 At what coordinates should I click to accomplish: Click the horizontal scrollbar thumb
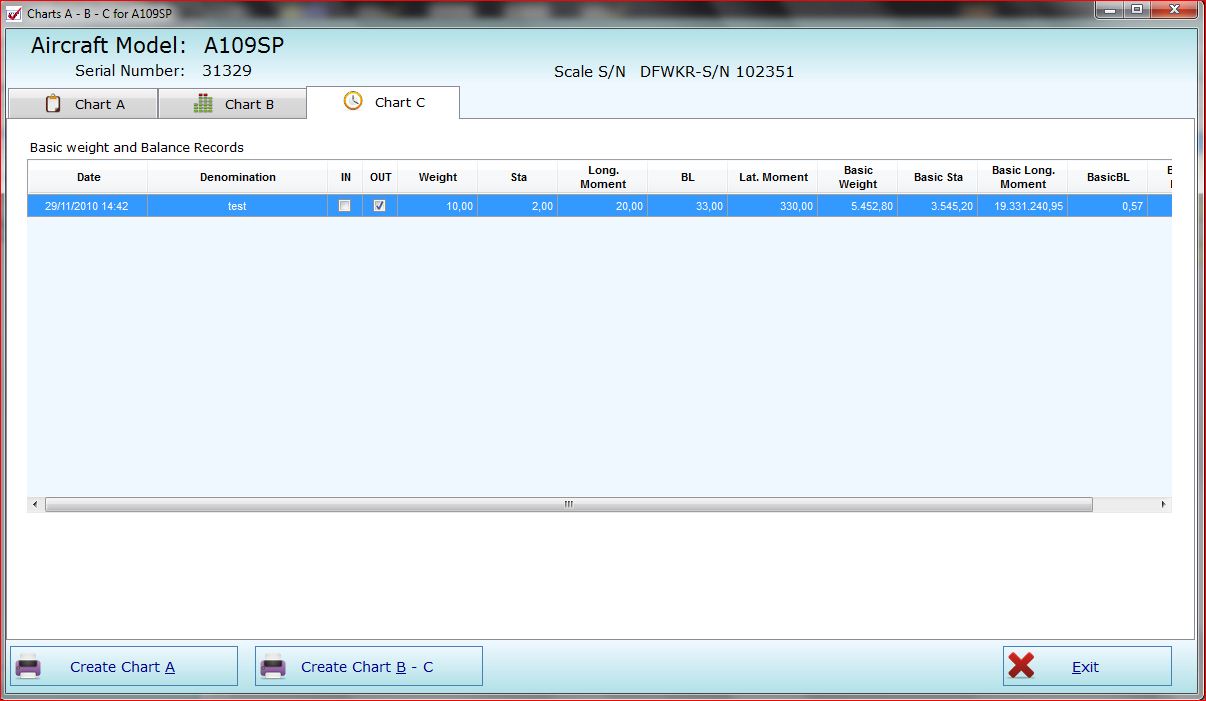[568, 505]
